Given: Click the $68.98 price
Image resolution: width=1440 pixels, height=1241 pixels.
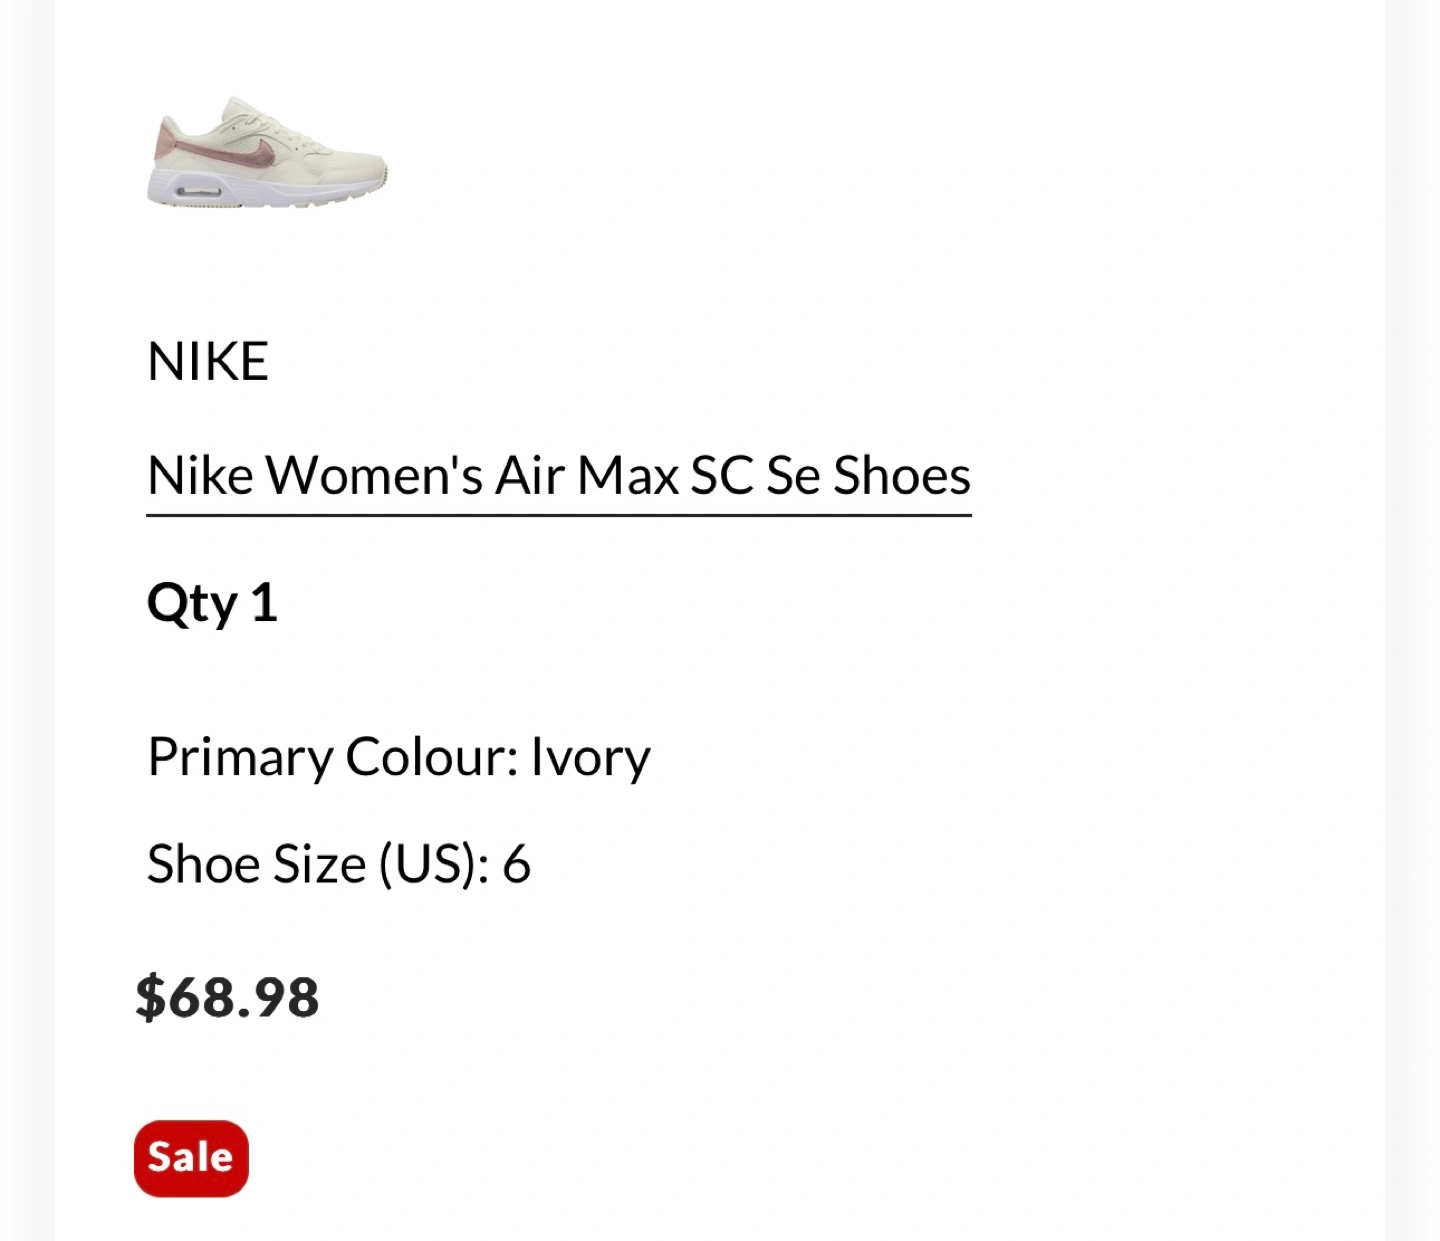Looking at the screenshot, I should tap(228, 997).
